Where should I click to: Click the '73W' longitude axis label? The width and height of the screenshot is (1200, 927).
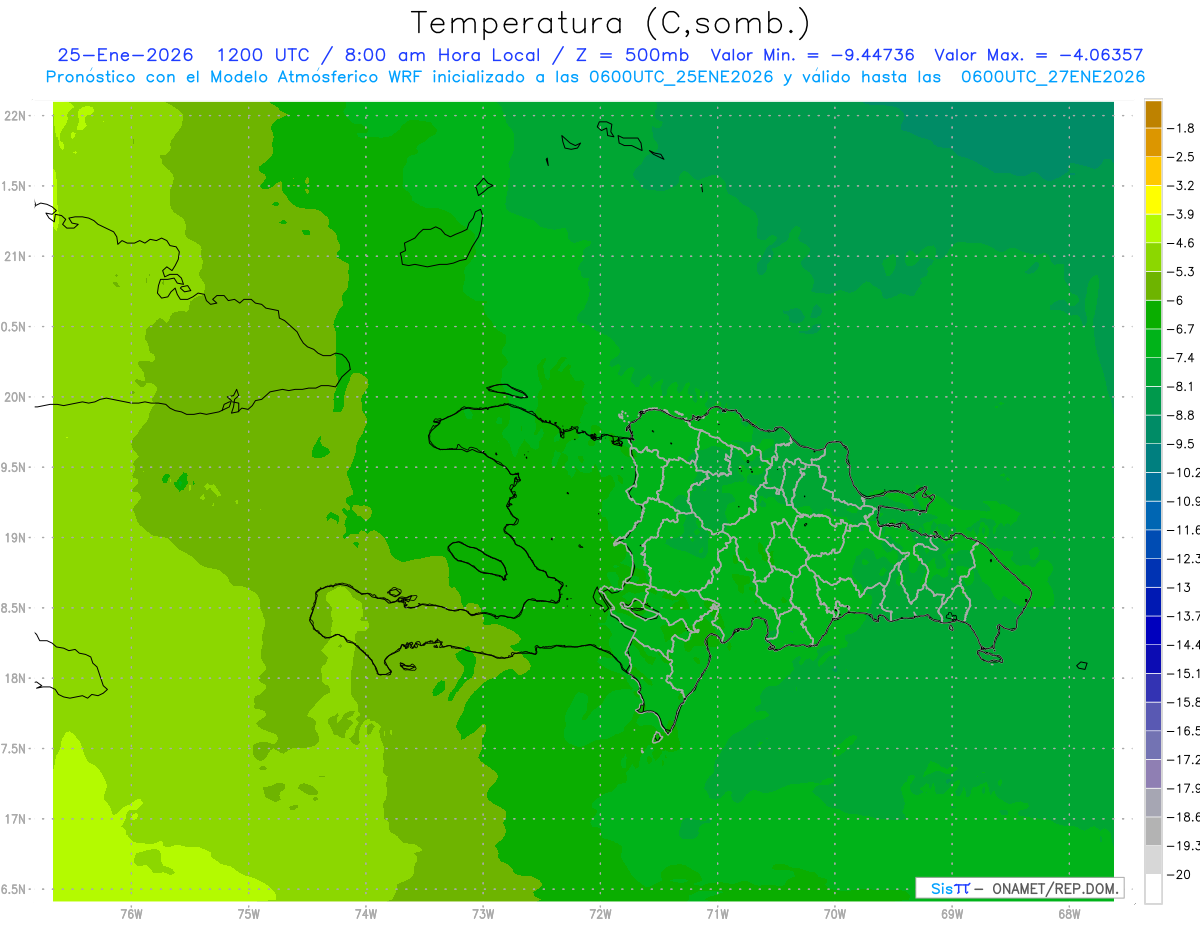pyautogui.click(x=483, y=914)
